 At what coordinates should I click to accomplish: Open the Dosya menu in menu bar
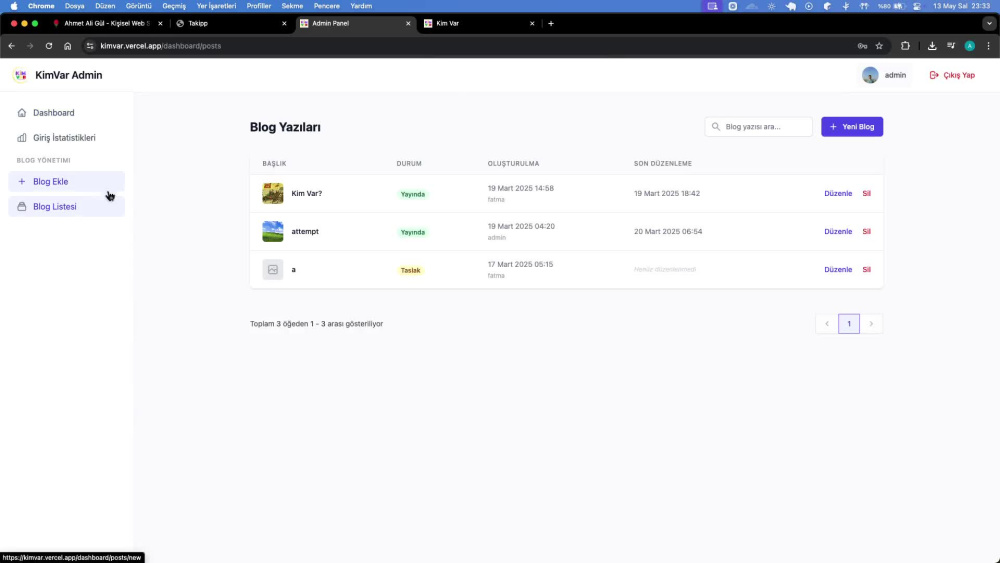(75, 6)
